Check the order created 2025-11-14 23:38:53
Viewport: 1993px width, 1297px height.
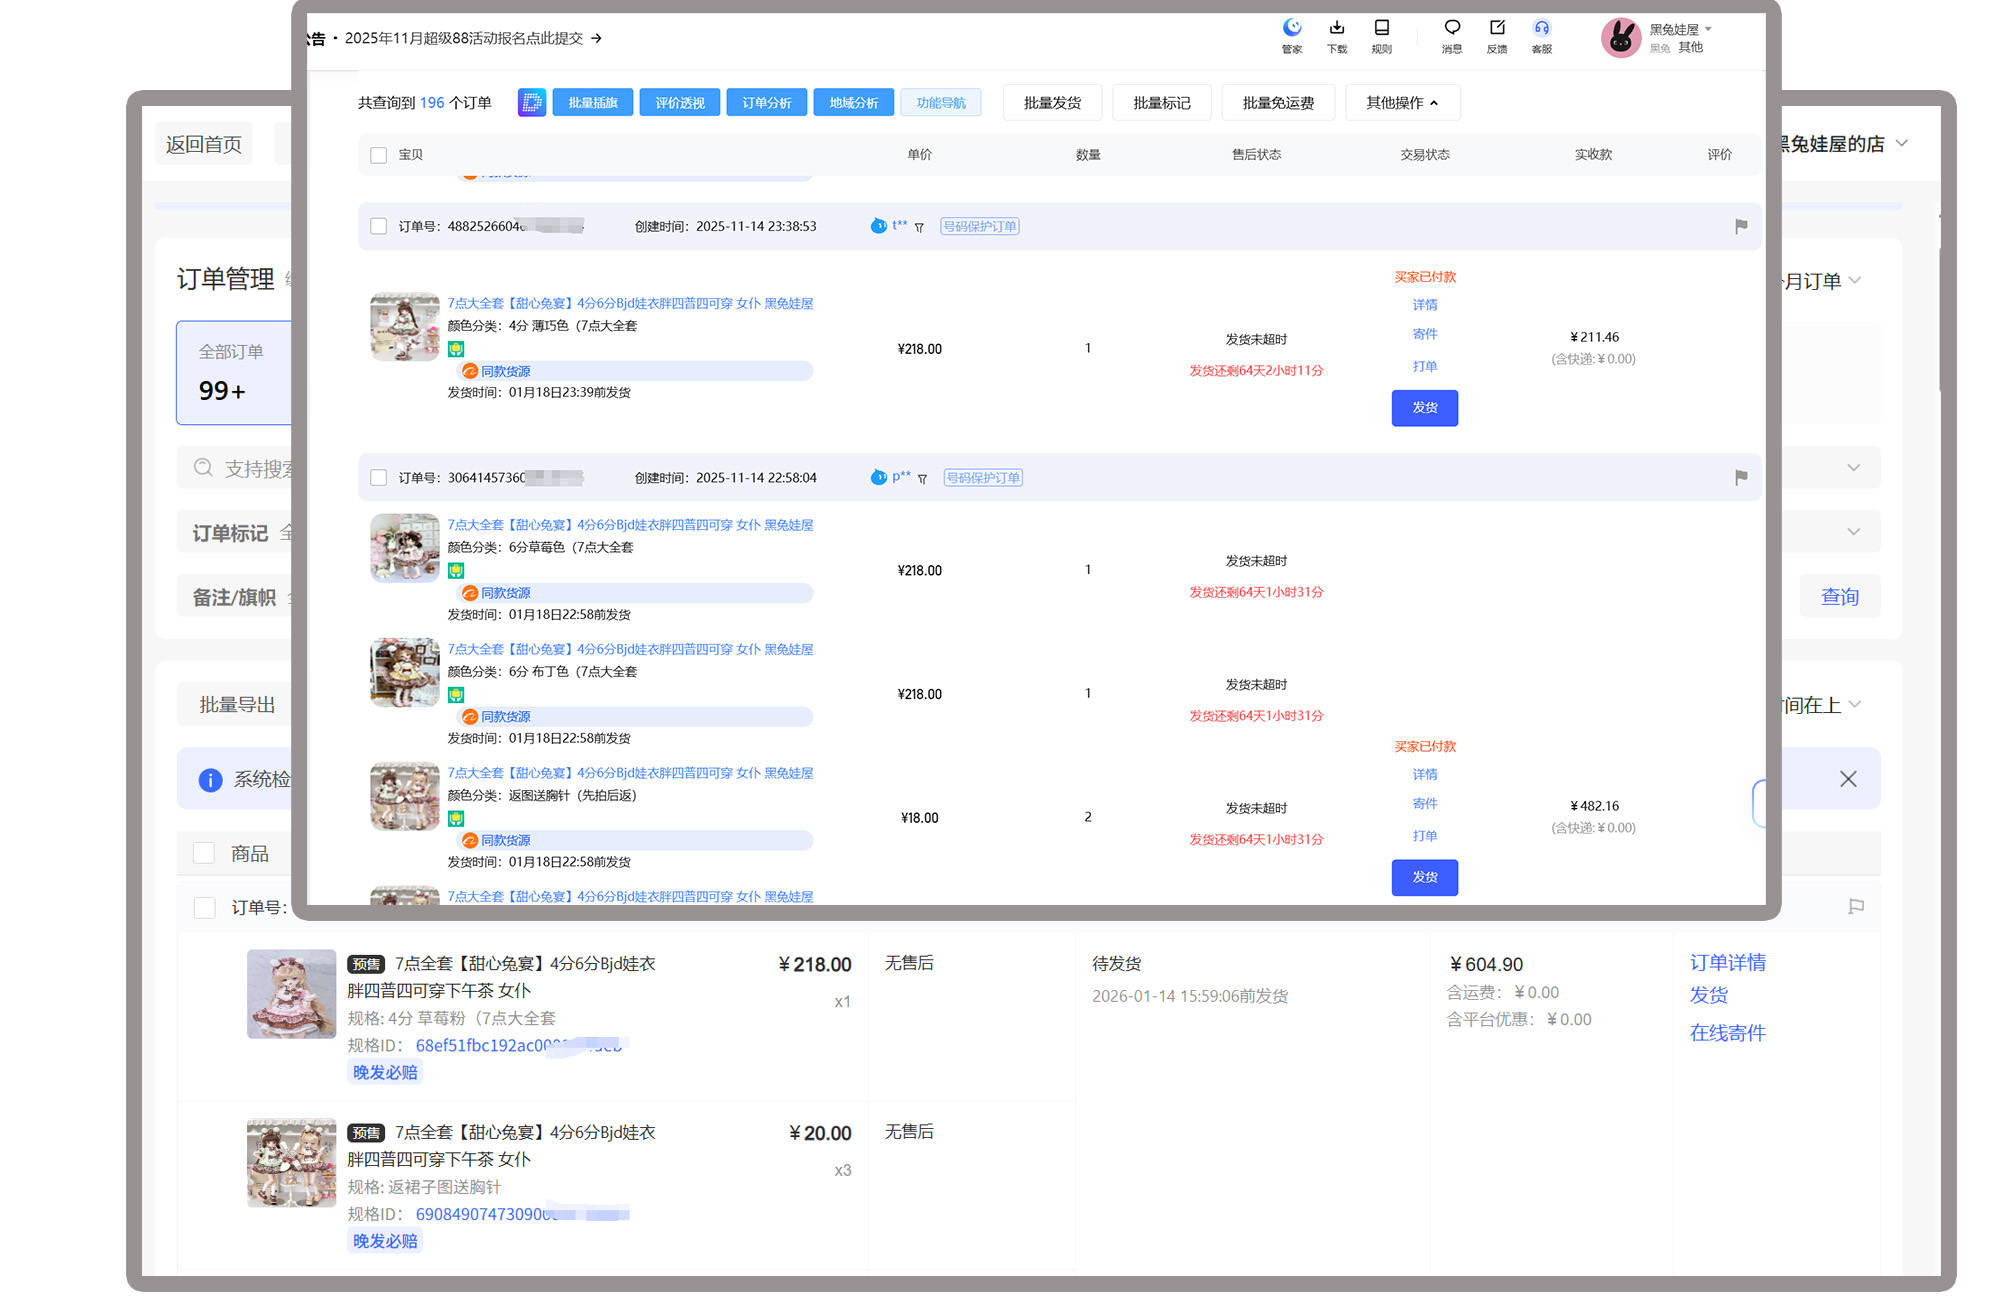[378, 226]
